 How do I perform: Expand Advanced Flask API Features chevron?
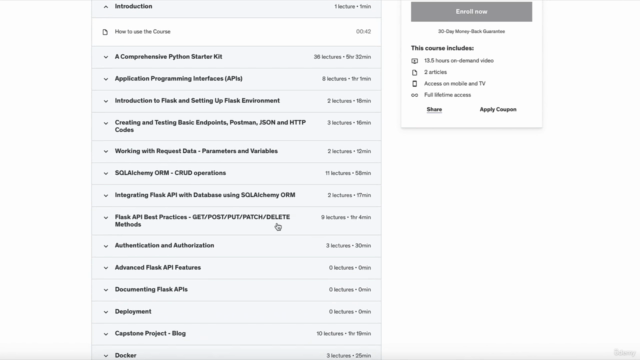click(106, 268)
